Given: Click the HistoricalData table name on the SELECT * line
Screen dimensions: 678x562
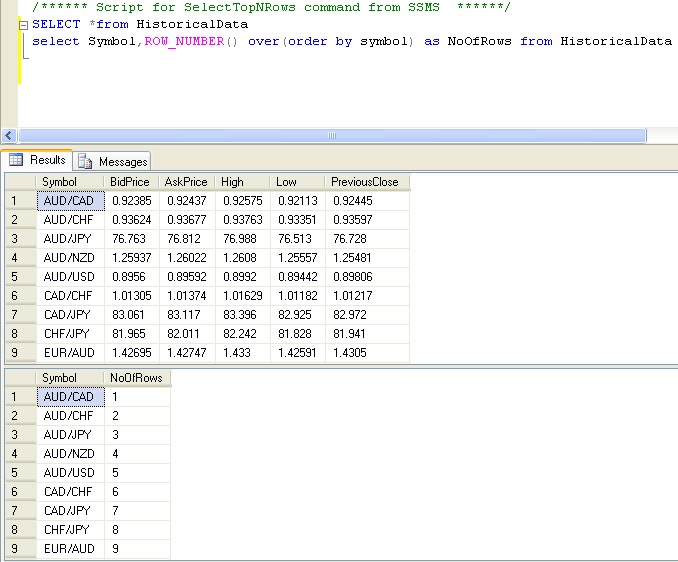Looking at the screenshot, I should coord(192,24).
